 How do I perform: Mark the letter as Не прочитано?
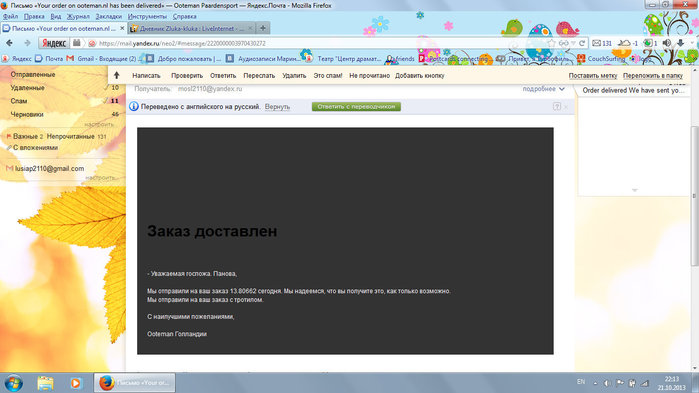(x=370, y=76)
